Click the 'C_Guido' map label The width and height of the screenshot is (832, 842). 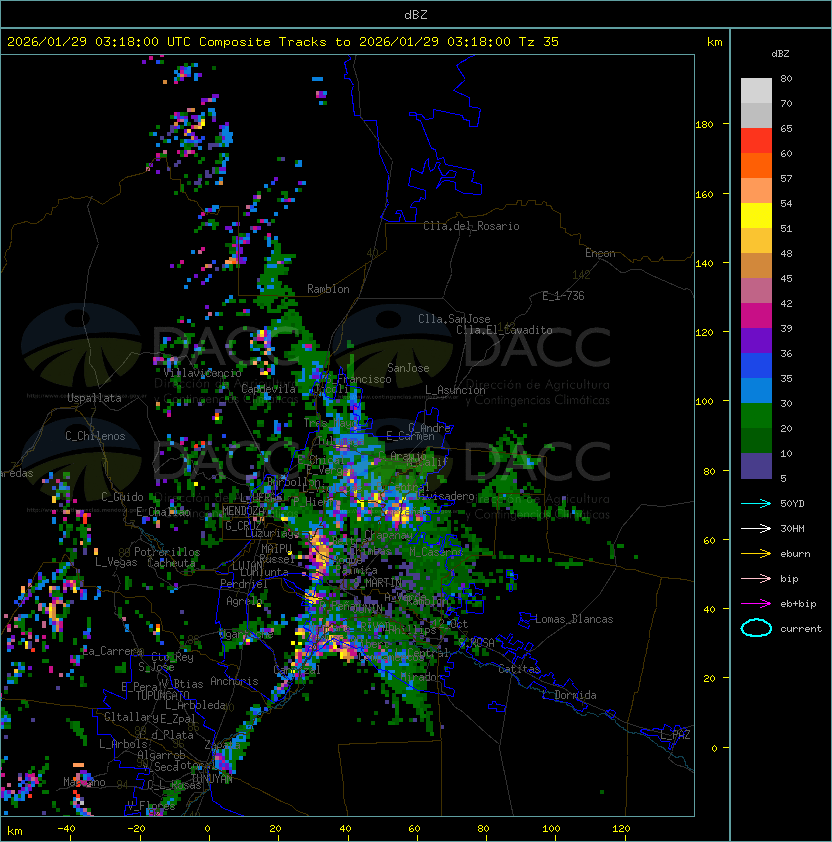122,497
